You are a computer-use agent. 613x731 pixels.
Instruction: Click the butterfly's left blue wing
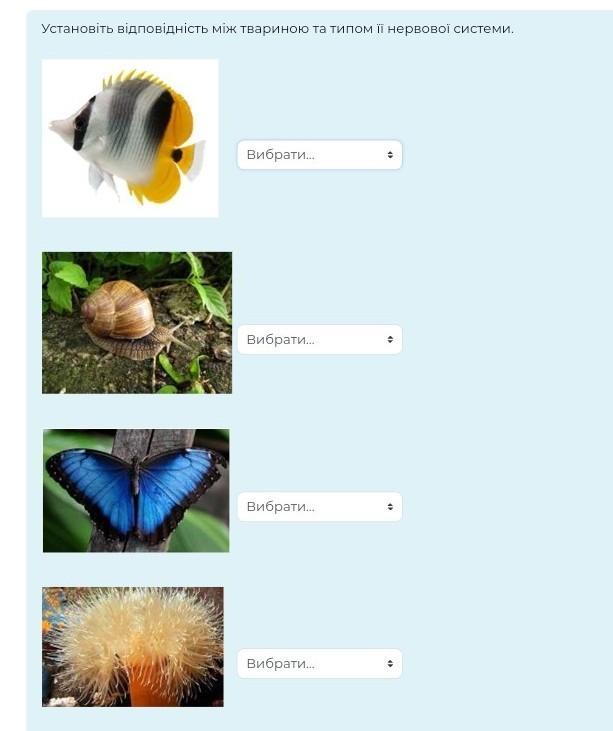point(93,490)
